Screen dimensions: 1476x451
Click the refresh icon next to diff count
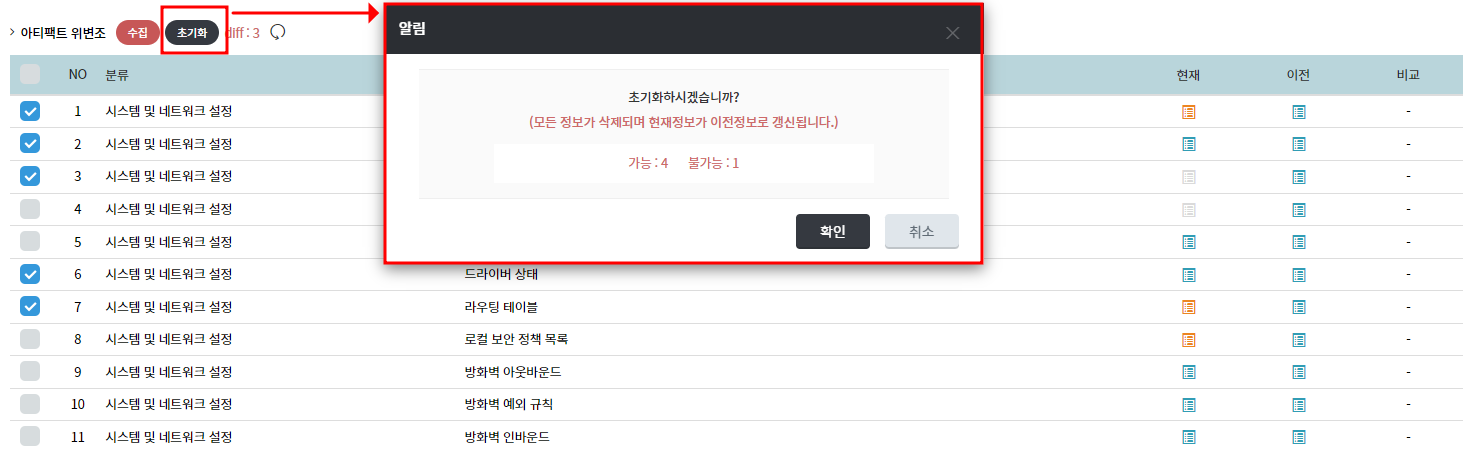pos(278,32)
